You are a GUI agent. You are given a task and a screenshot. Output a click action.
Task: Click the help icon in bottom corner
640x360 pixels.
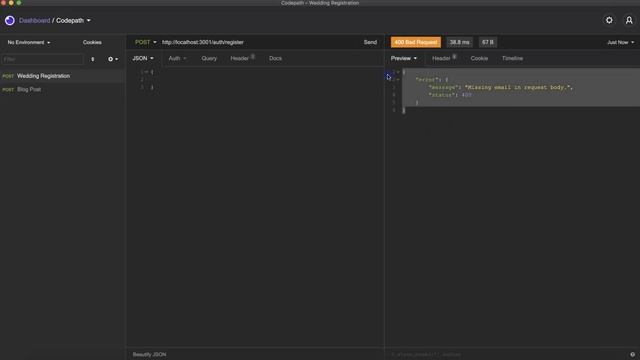[632, 354]
